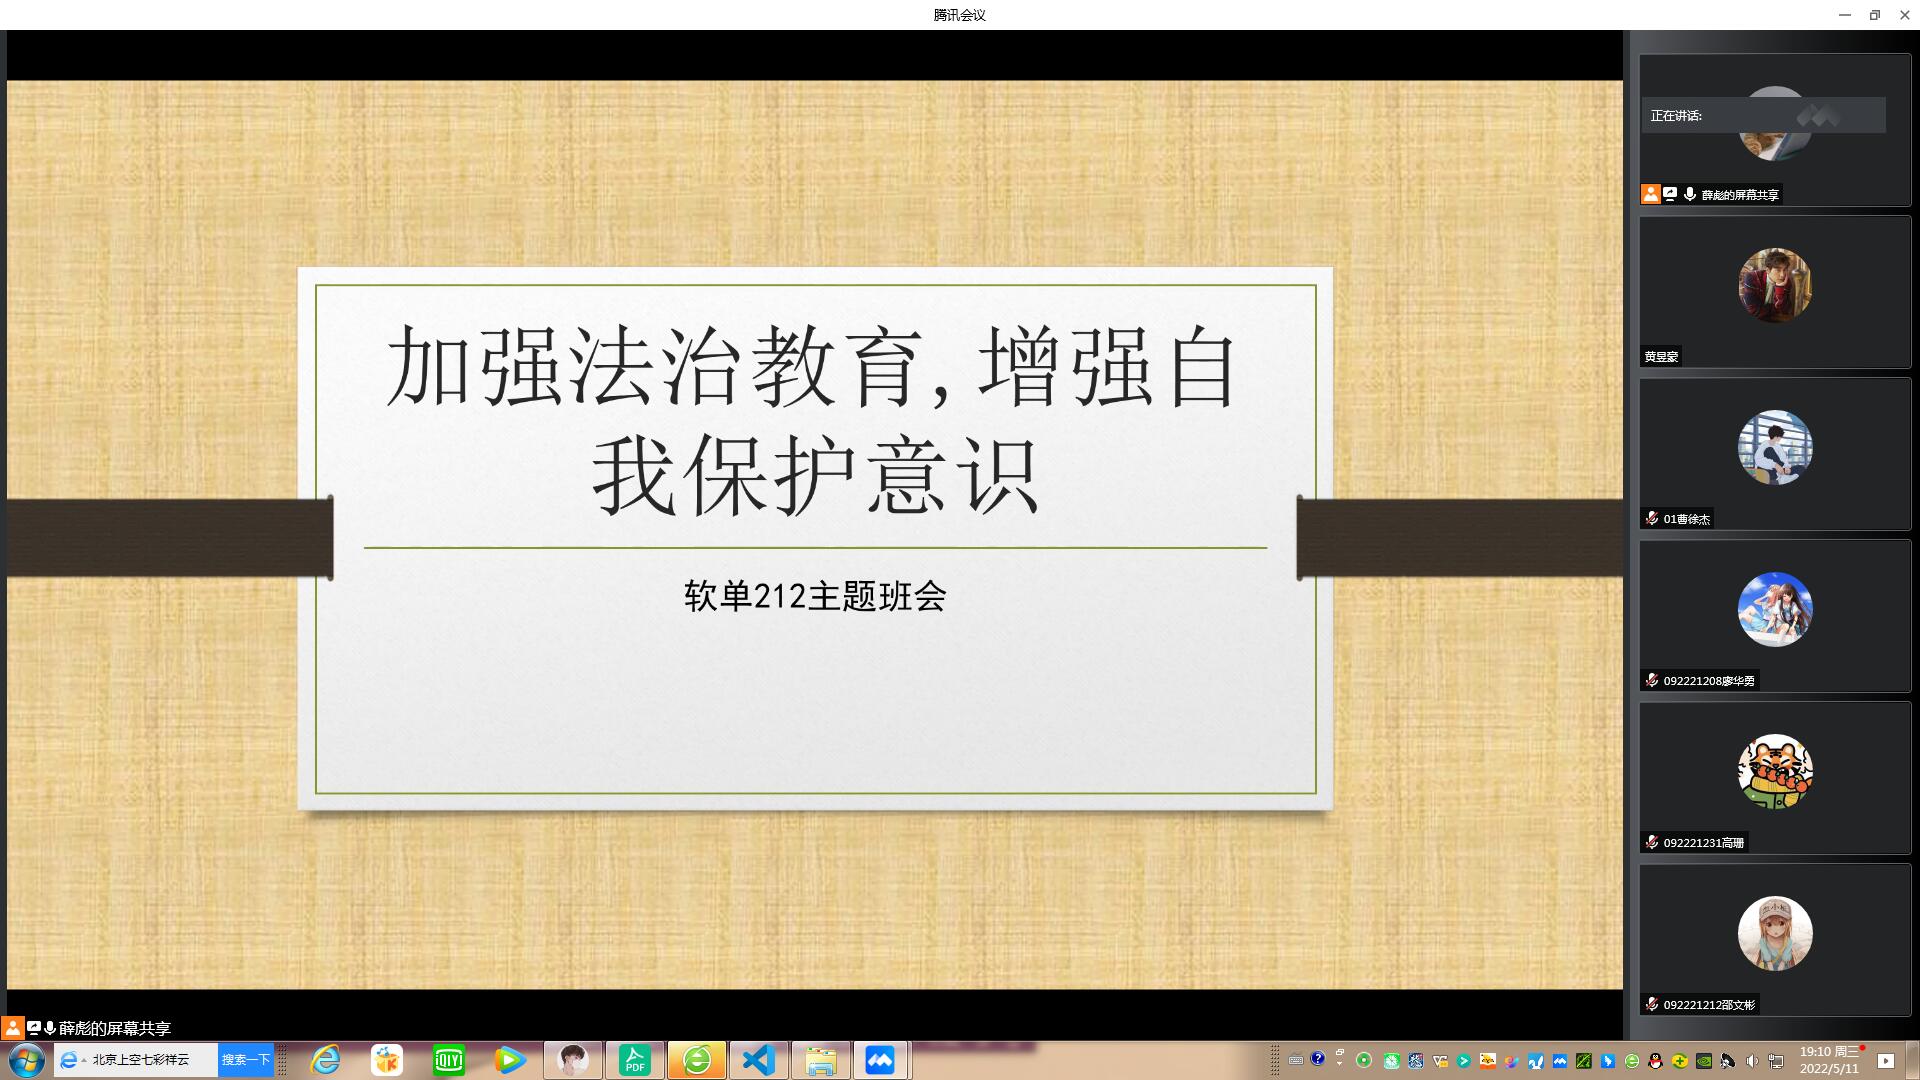Switch to Visual Studio Code in the taskbar
The image size is (1920, 1080).
tap(759, 1060)
